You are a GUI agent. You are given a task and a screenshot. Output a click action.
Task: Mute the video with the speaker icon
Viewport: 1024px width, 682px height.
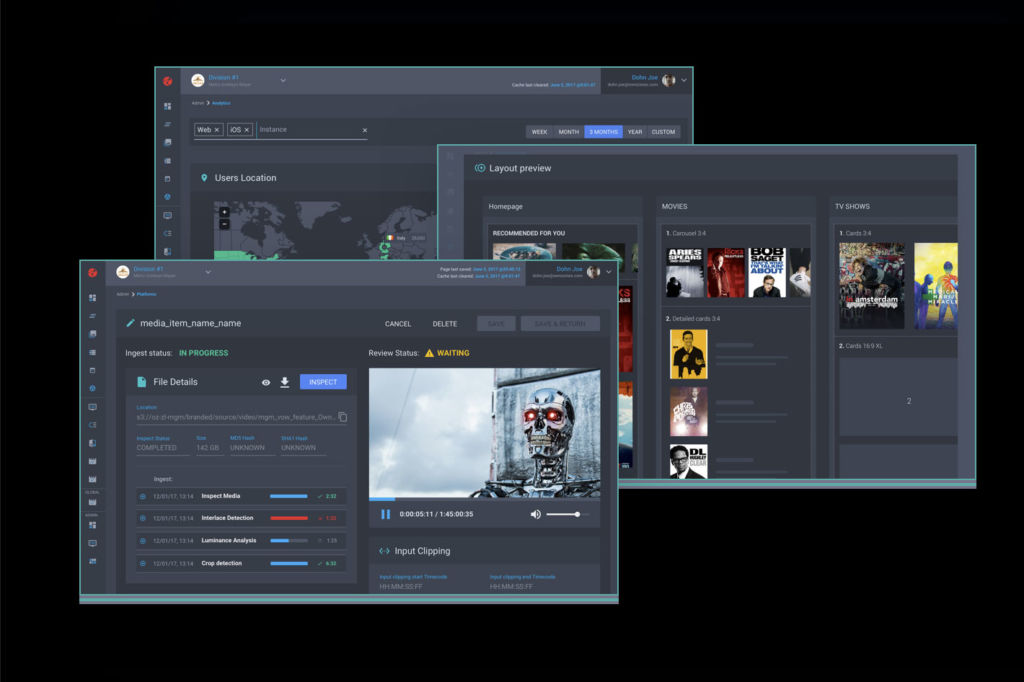(536, 514)
